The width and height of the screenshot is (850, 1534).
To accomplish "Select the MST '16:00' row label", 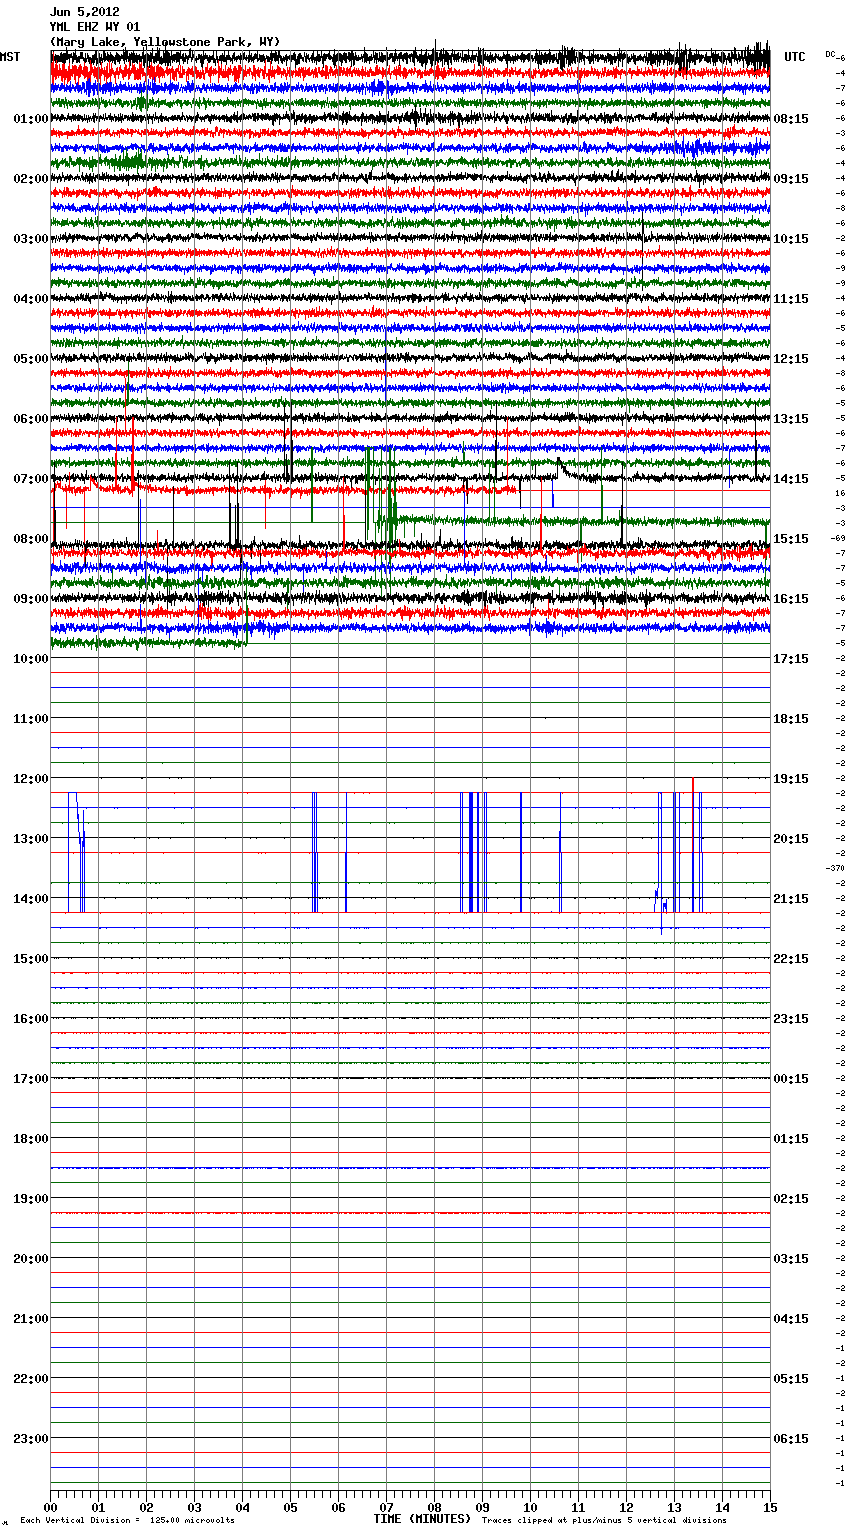I will pyautogui.click(x=31, y=1019).
